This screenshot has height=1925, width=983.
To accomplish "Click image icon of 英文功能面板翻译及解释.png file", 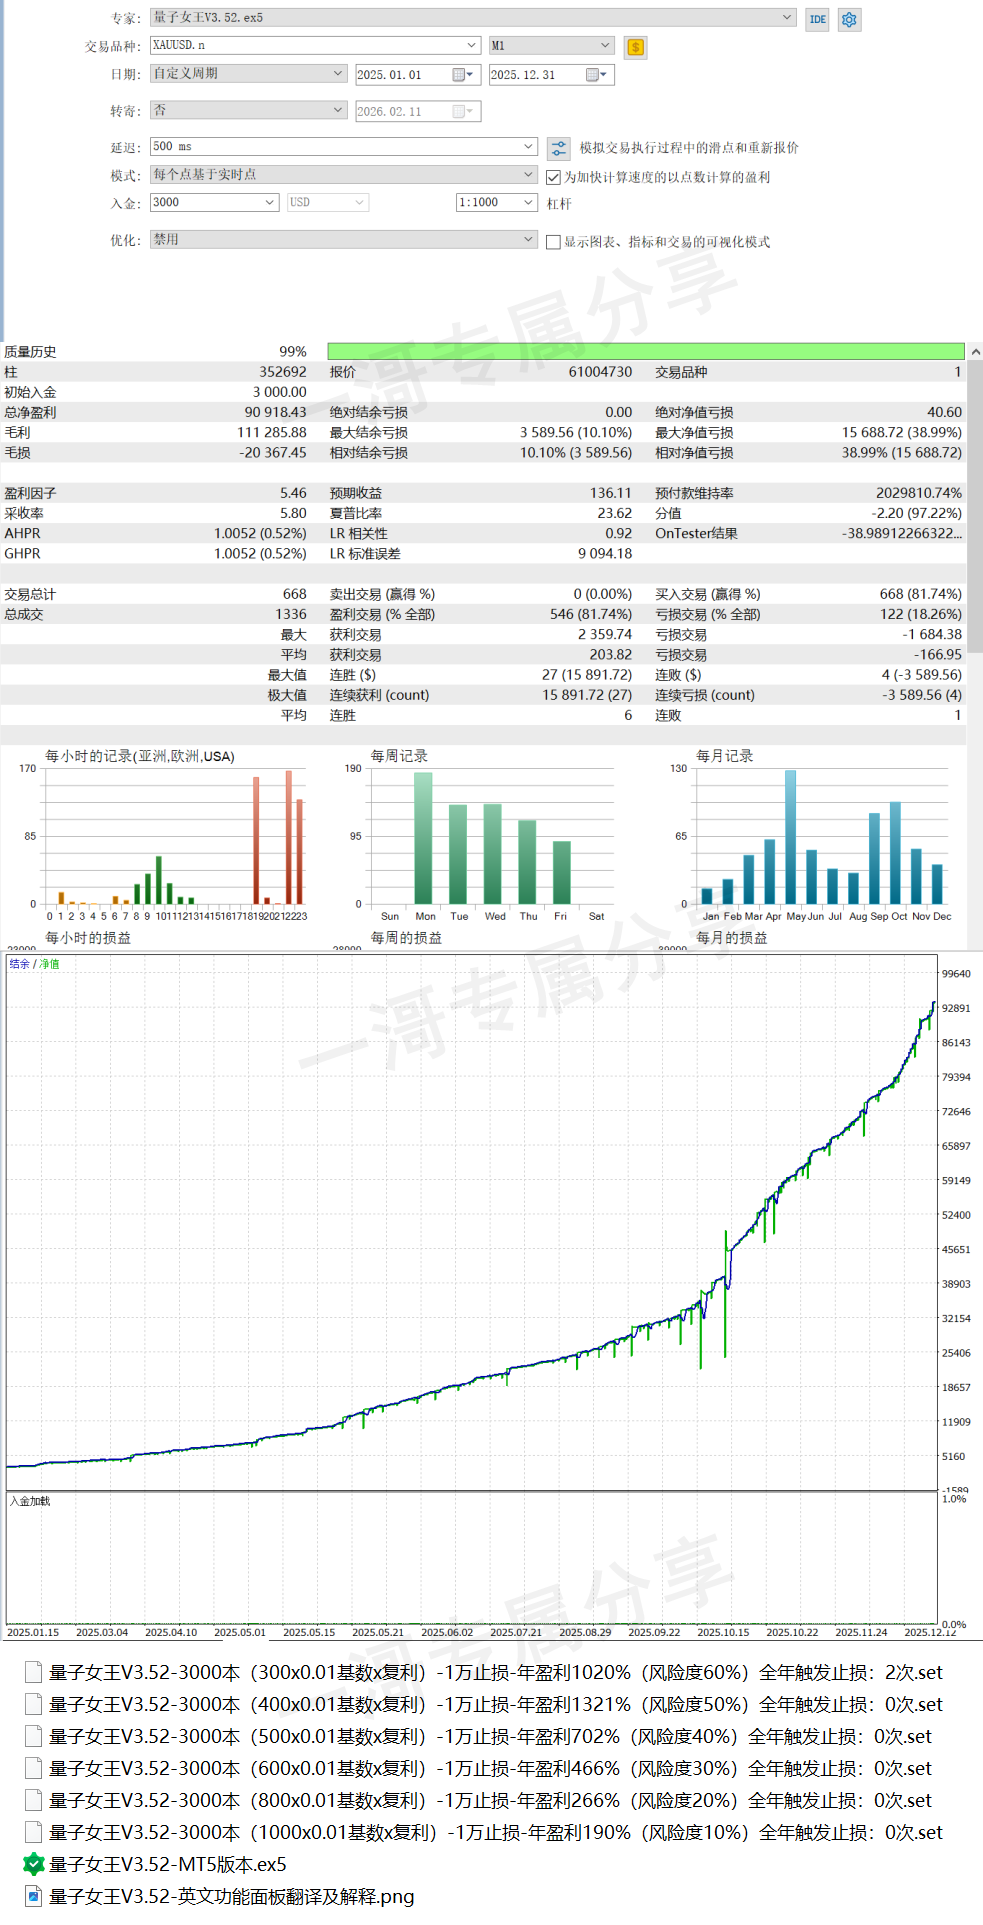I will (33, 1896).
